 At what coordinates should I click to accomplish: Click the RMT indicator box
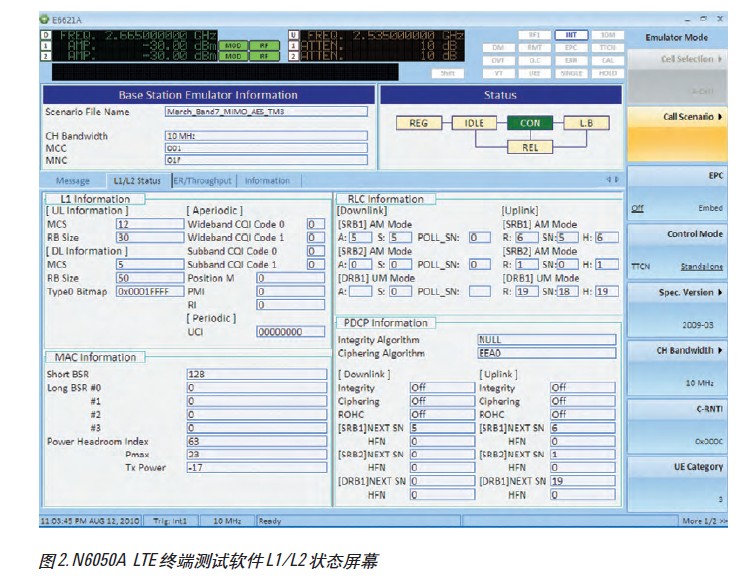point(534,48)
